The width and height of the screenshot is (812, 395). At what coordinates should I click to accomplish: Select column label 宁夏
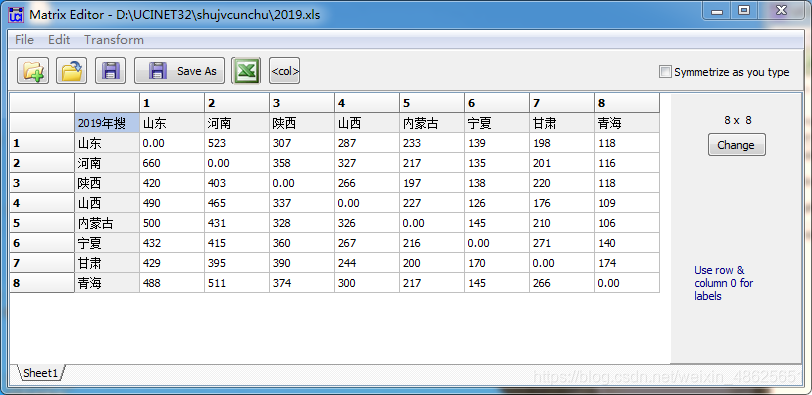click(x=497, y=123)
